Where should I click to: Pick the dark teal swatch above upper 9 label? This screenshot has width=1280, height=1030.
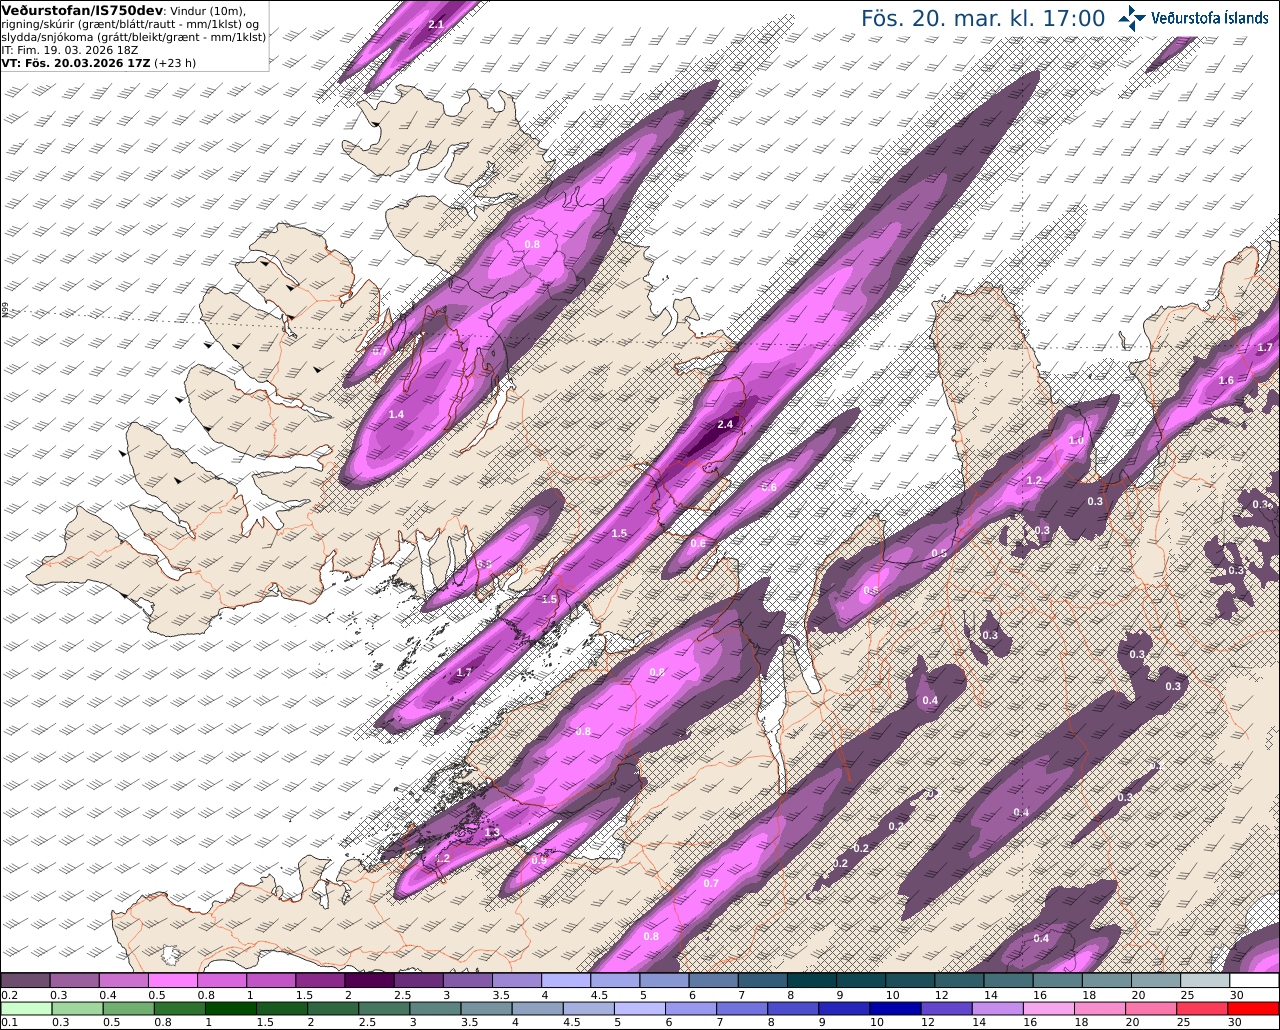coord(860,981)
